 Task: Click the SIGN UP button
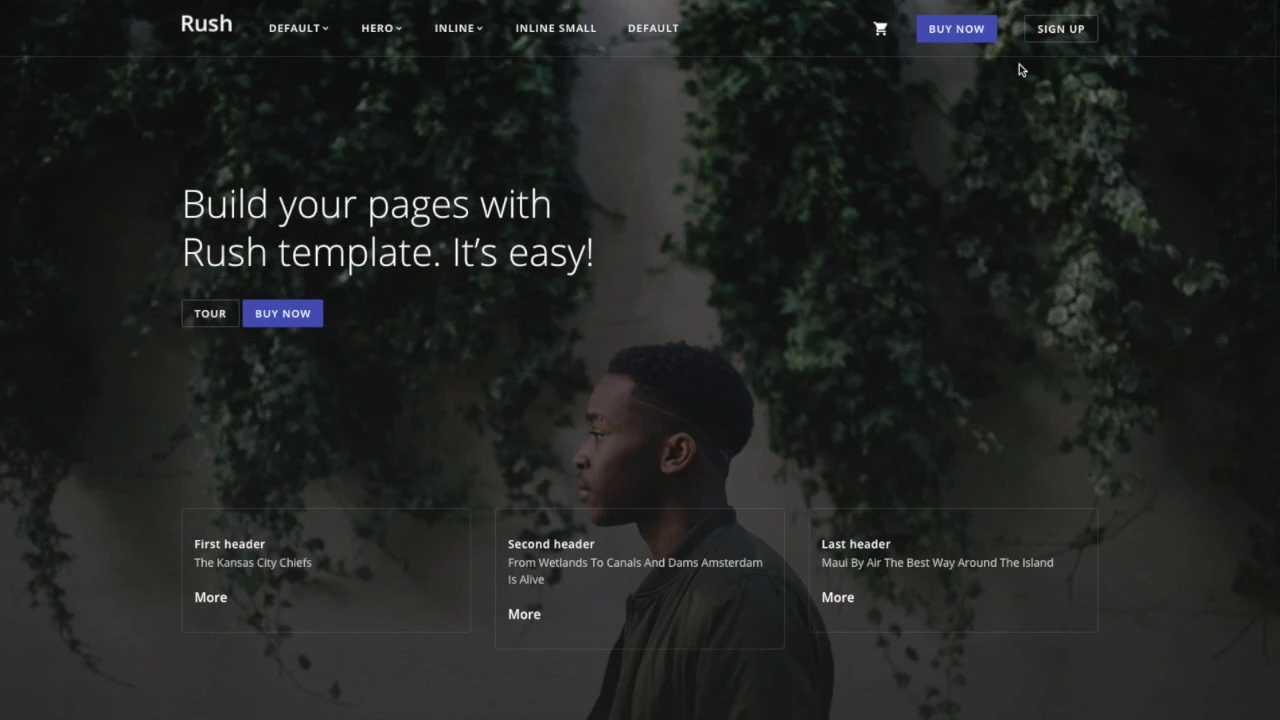click(x=1060, y=29)
